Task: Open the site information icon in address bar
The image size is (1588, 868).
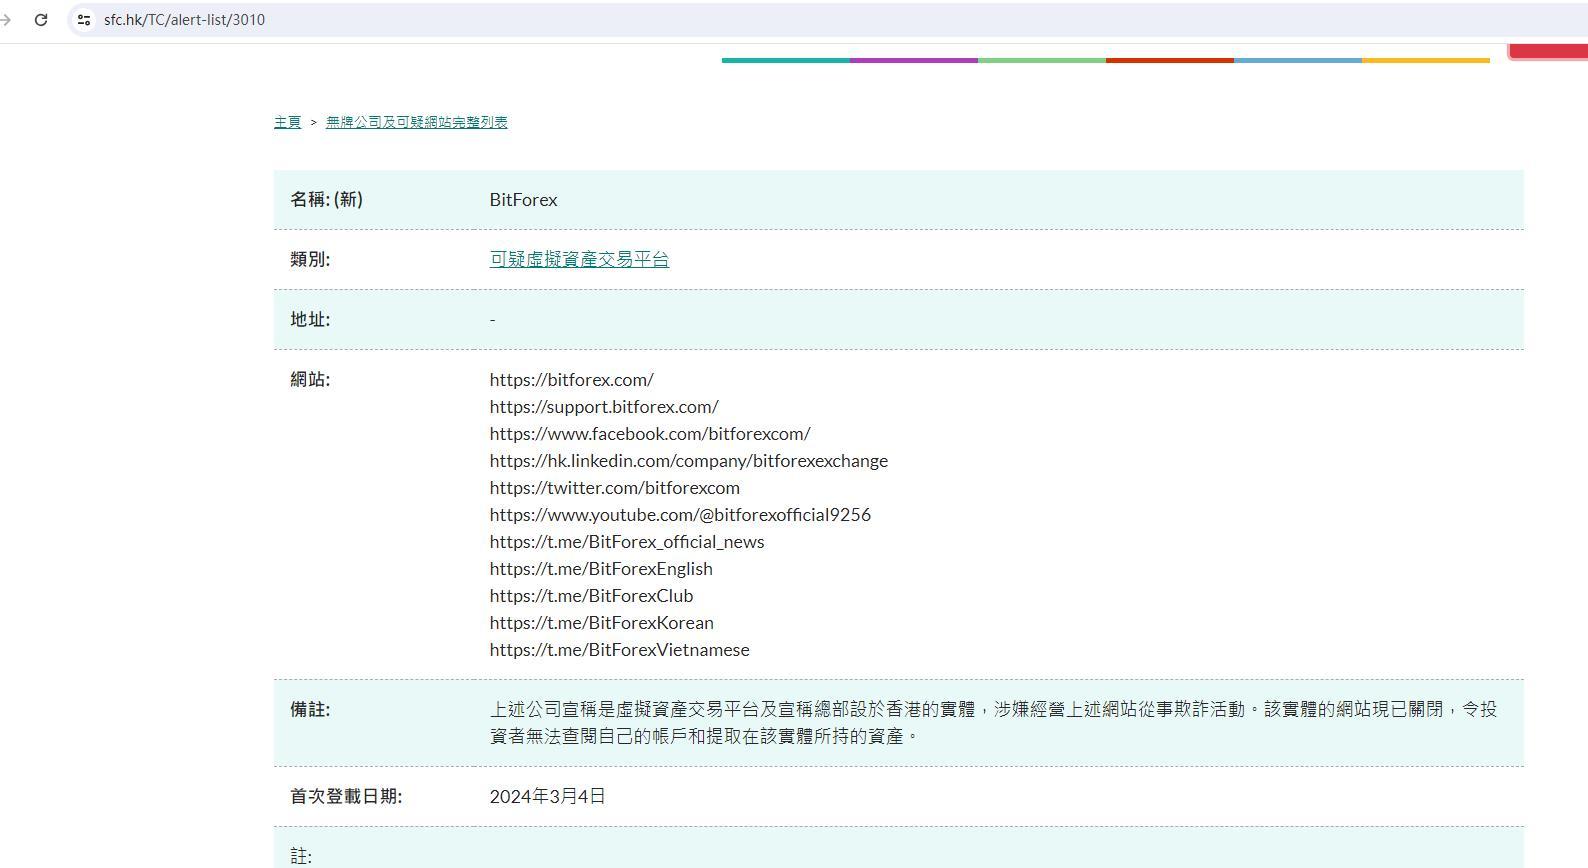Action: (x=84, y=20)
